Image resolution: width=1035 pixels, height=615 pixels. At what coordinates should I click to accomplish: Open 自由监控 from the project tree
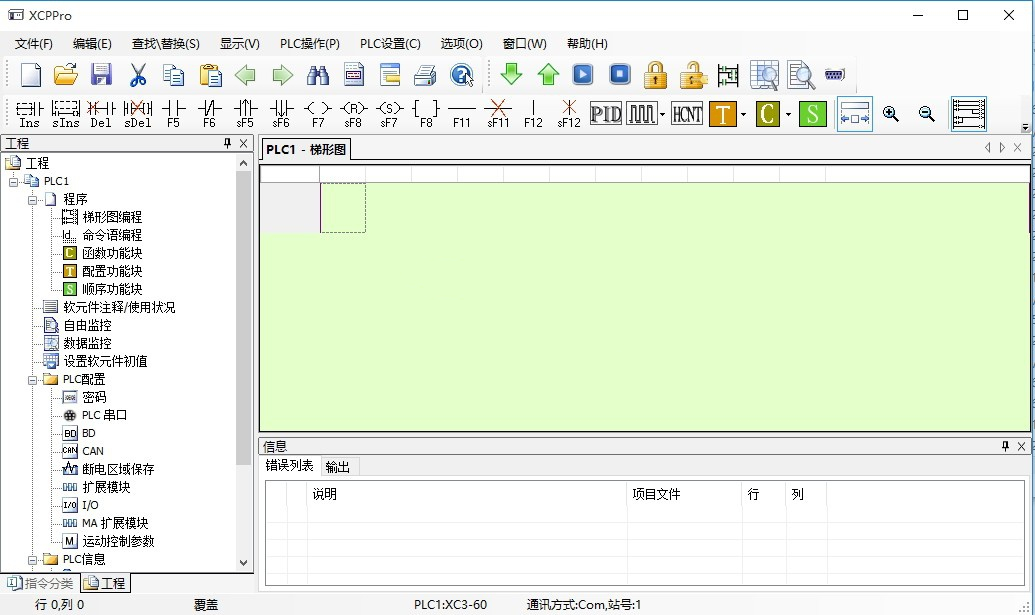pos(87,325)
